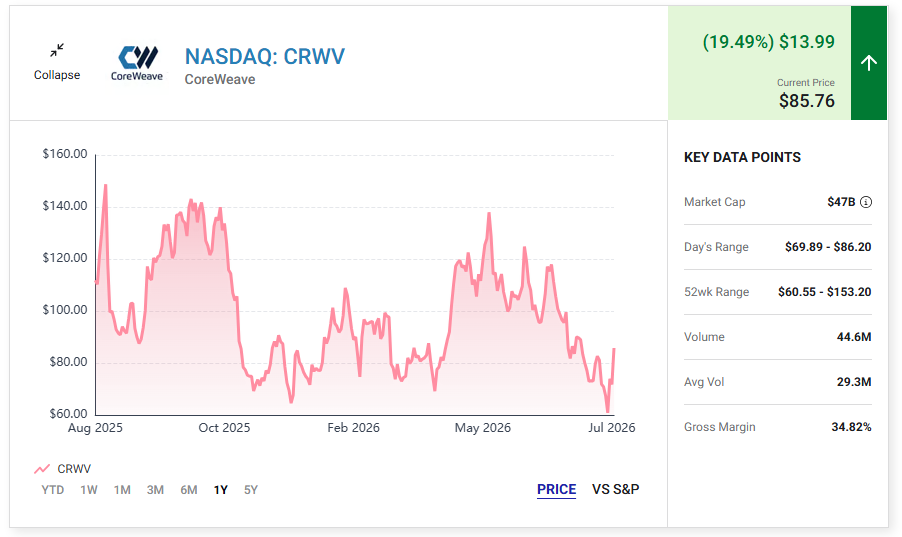The image size is (902, 537).
Task: Click the Market Cap value $47B
Action: coord(841,202)
